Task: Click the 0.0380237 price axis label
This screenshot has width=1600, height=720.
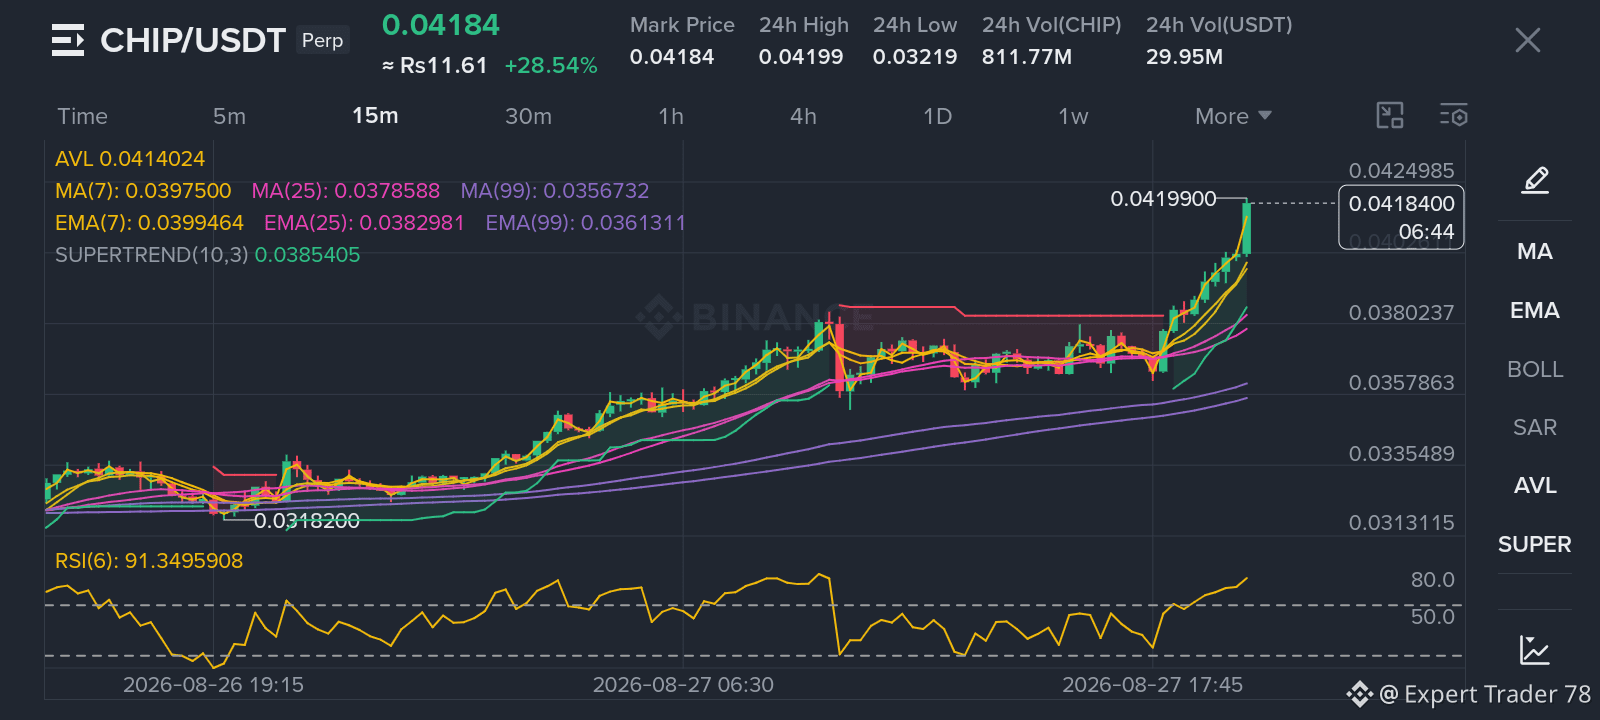Action: point(1401,313)
